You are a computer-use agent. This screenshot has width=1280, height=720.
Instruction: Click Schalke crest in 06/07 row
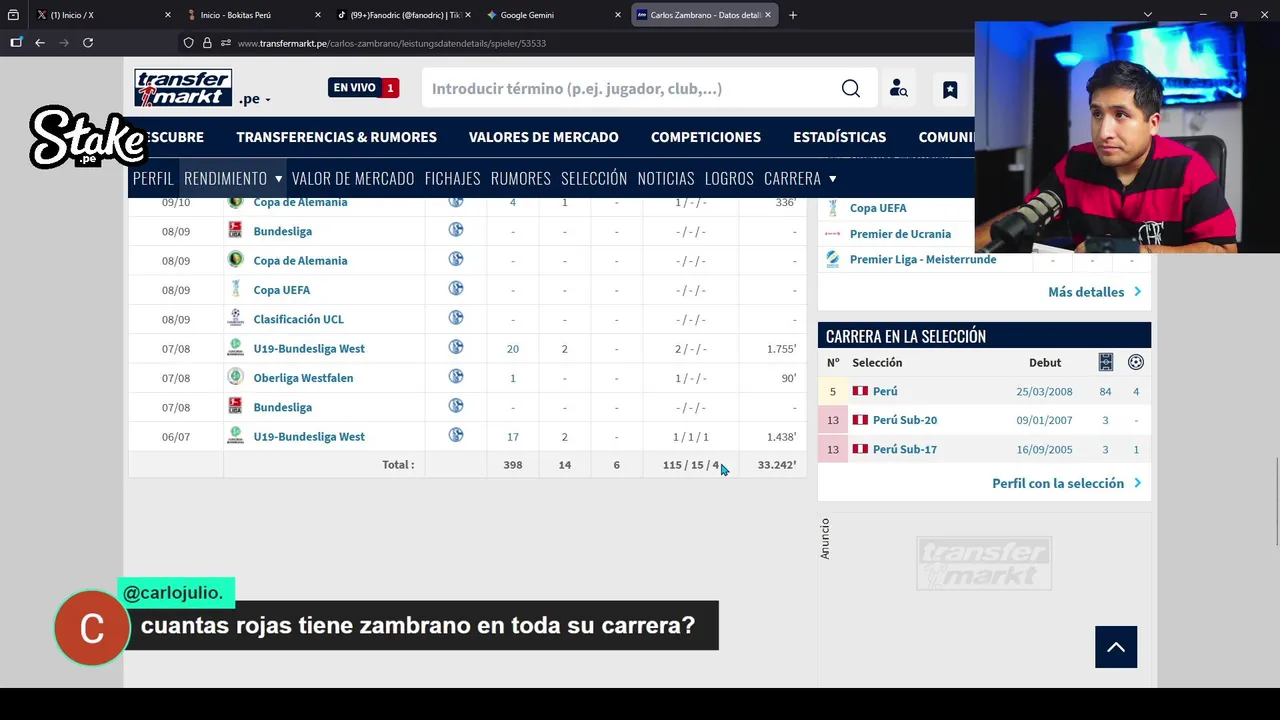pyautogui.click(x=456, y=435)
